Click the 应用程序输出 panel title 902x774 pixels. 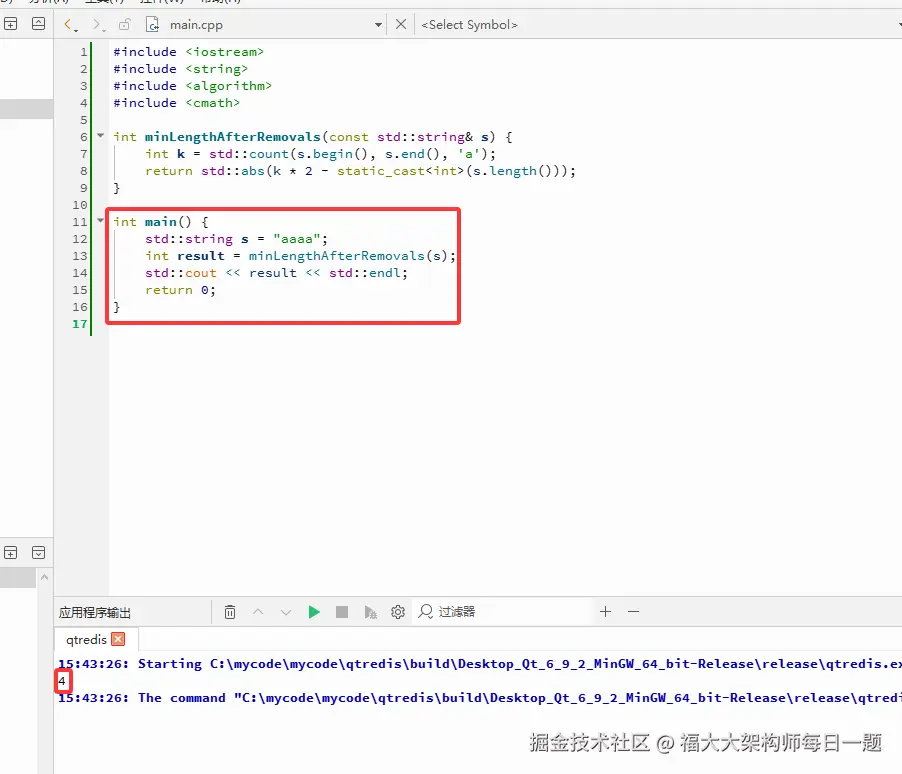click(94, 612)
